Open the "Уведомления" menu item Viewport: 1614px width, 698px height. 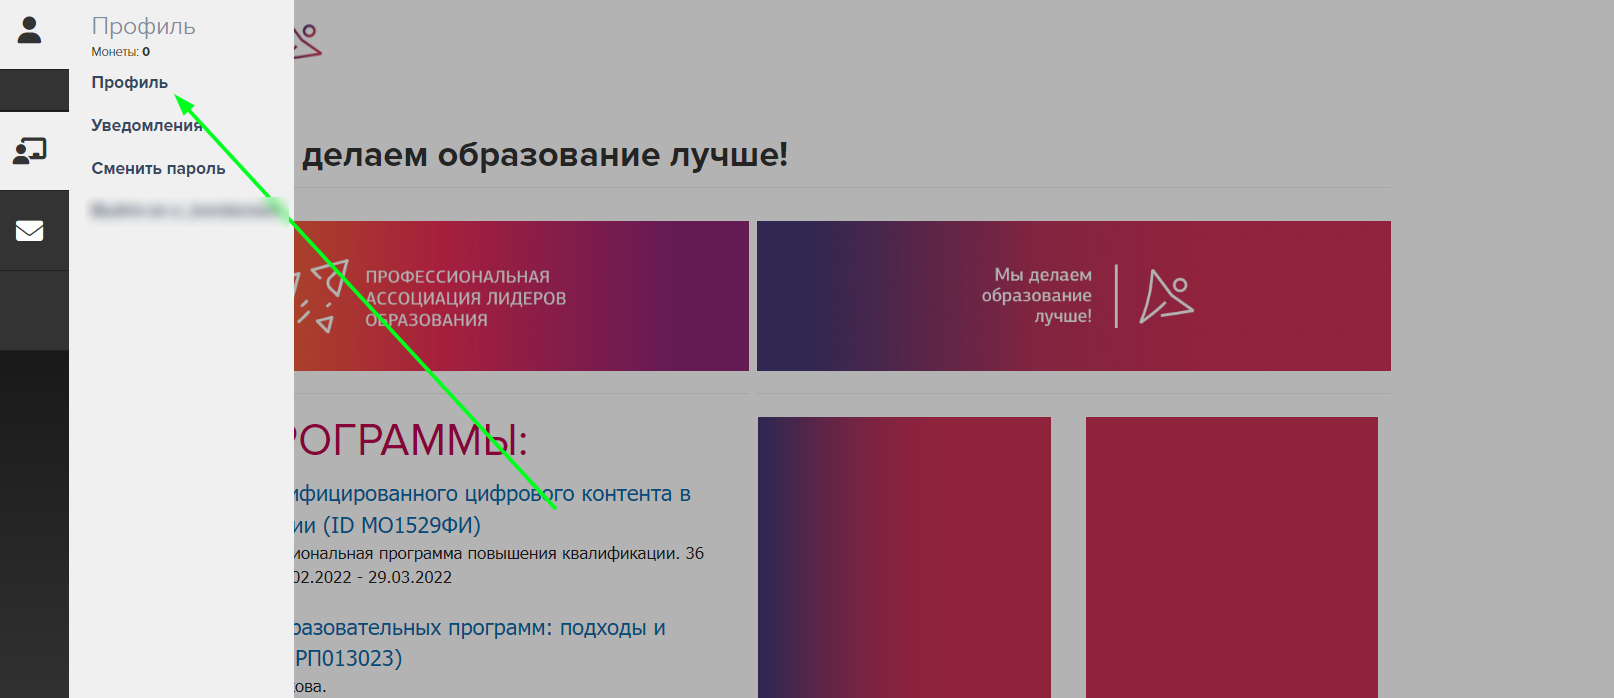click(146, 126)
